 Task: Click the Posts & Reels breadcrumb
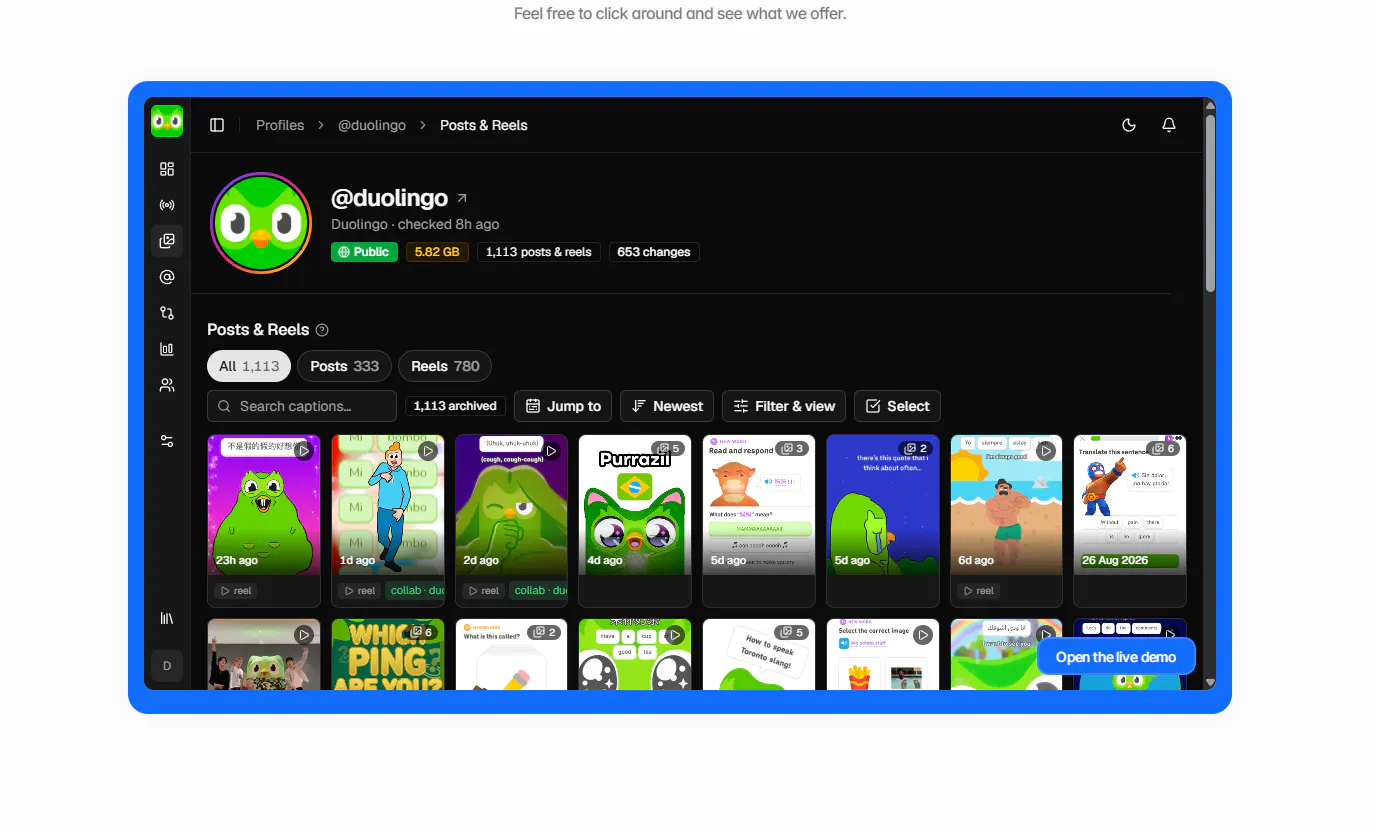tap(484, 125)
